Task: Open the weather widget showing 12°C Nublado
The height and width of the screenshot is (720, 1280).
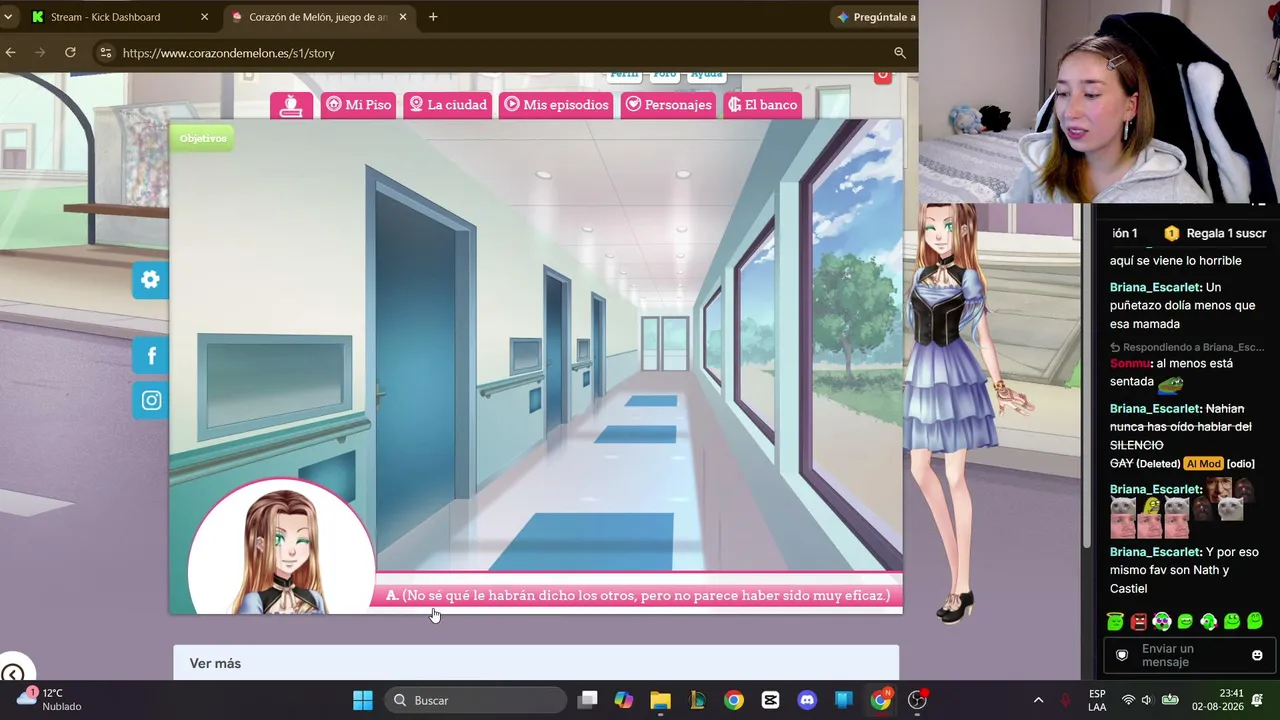Action: click(x=50, y=700)
